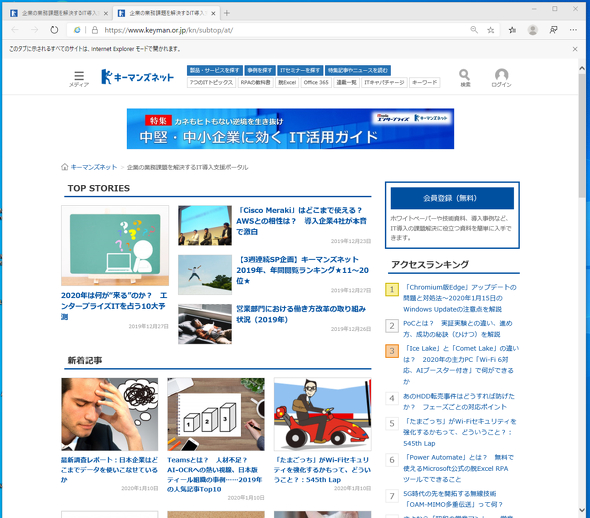590x518 pixels.
Task: Open the site search magnifier (検索)
Action: (465, 78)
